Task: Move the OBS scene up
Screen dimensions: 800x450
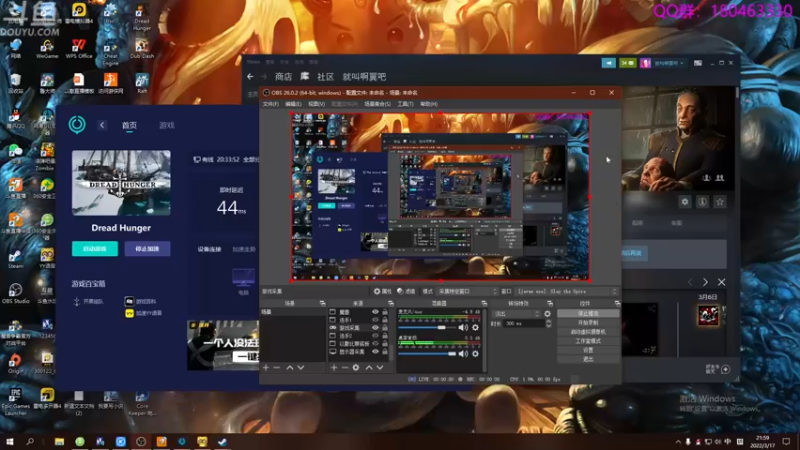Action: coord(290,367)
